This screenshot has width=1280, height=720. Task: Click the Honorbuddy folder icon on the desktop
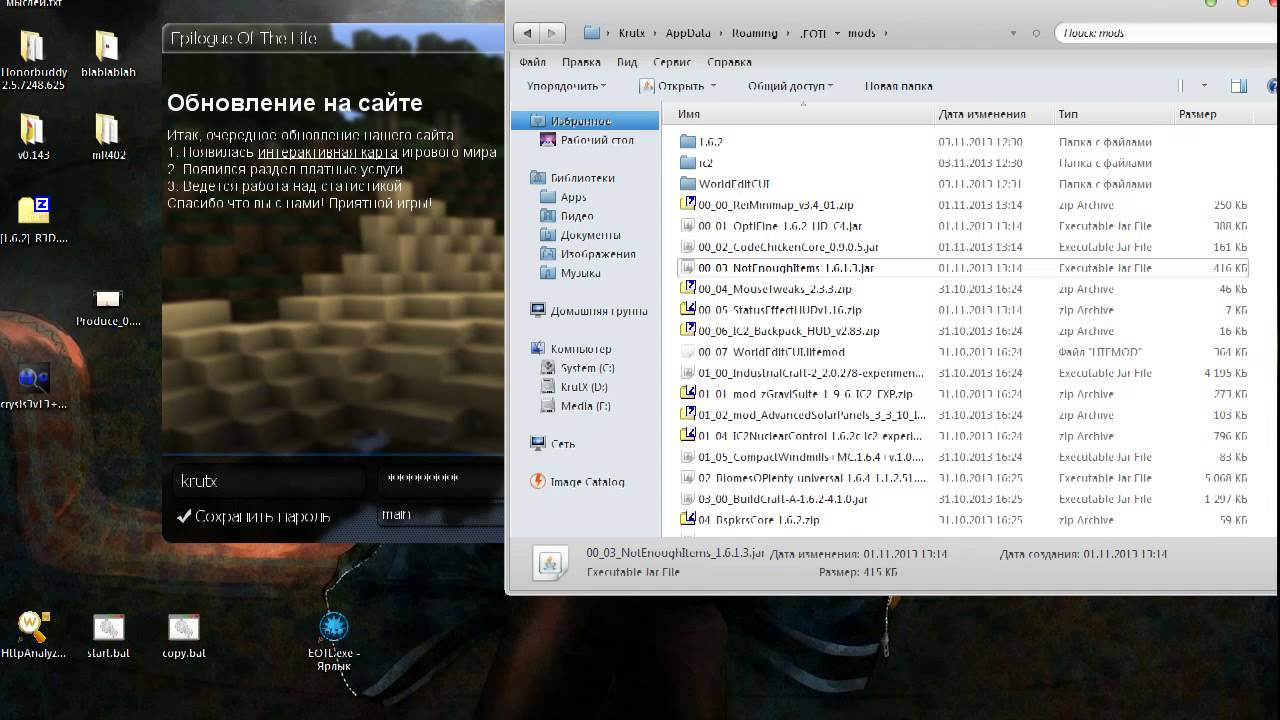pos(32,46)
